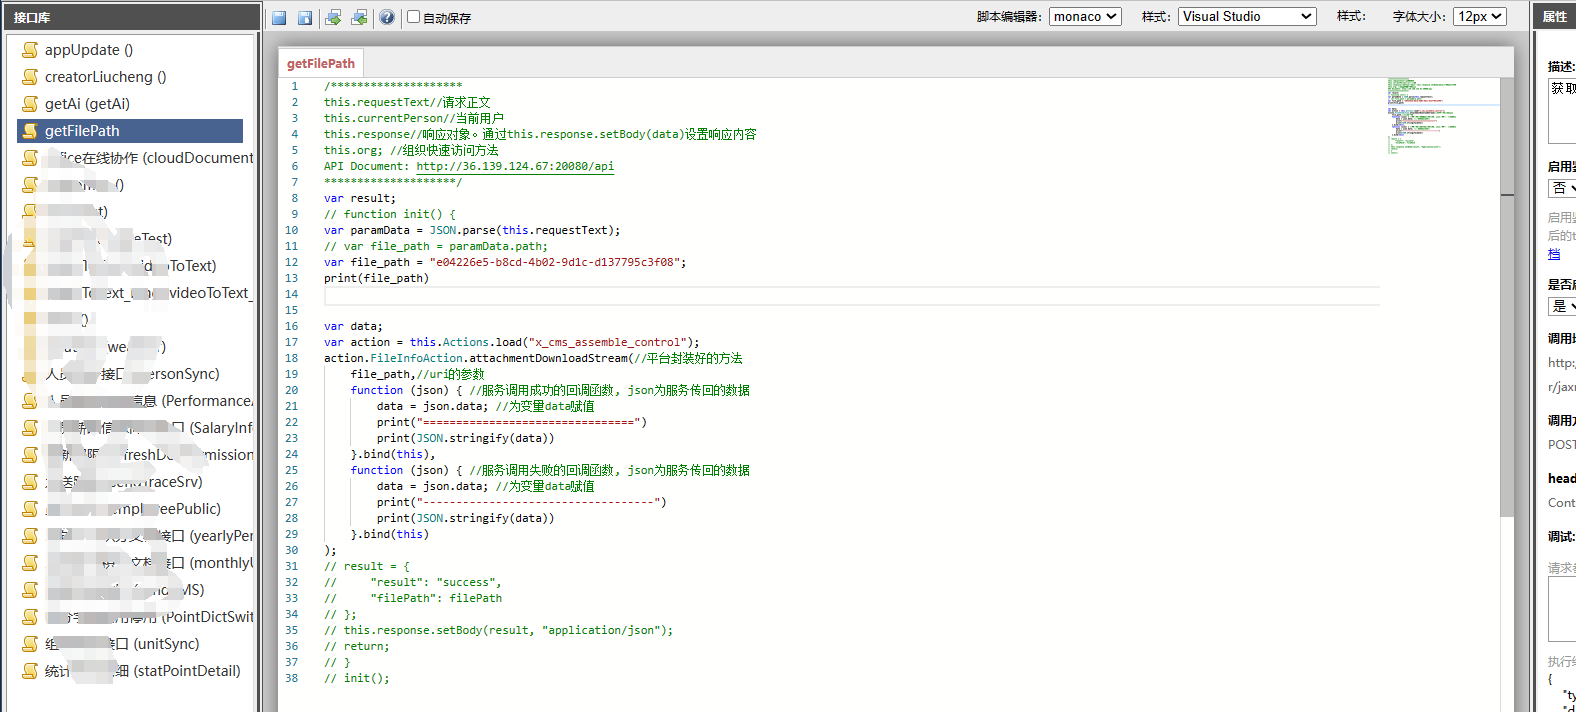The height and width of the screenshot is (712, 1576).
Task: Open the Visual Studio style dropdown
Action: pos(1247,17)
